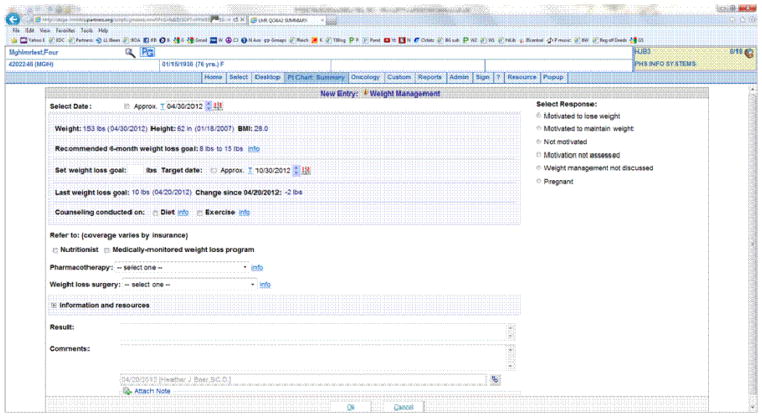Click the Cancel button
762x417 pixels.
403,407
